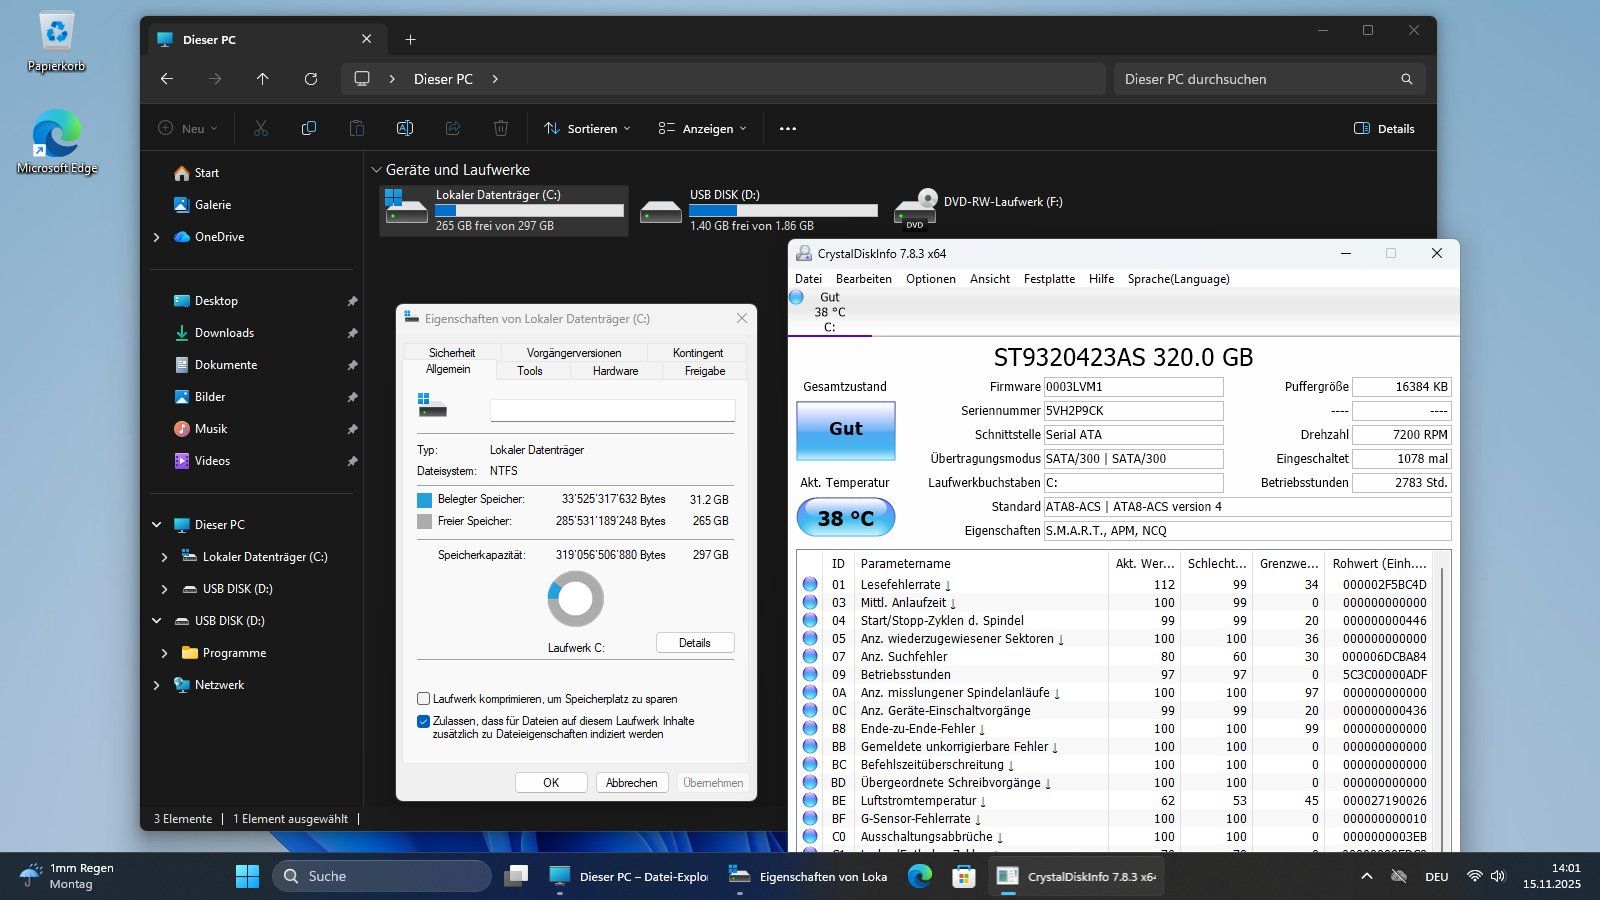Click the Share icon in Explorer toolbar

tap(453, 128)
